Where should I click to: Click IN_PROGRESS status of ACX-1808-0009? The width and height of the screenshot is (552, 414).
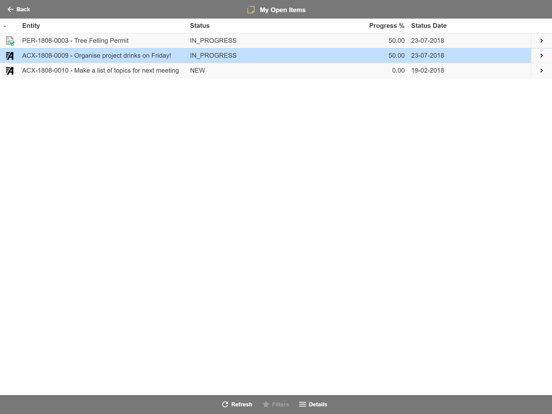[213, 56]
